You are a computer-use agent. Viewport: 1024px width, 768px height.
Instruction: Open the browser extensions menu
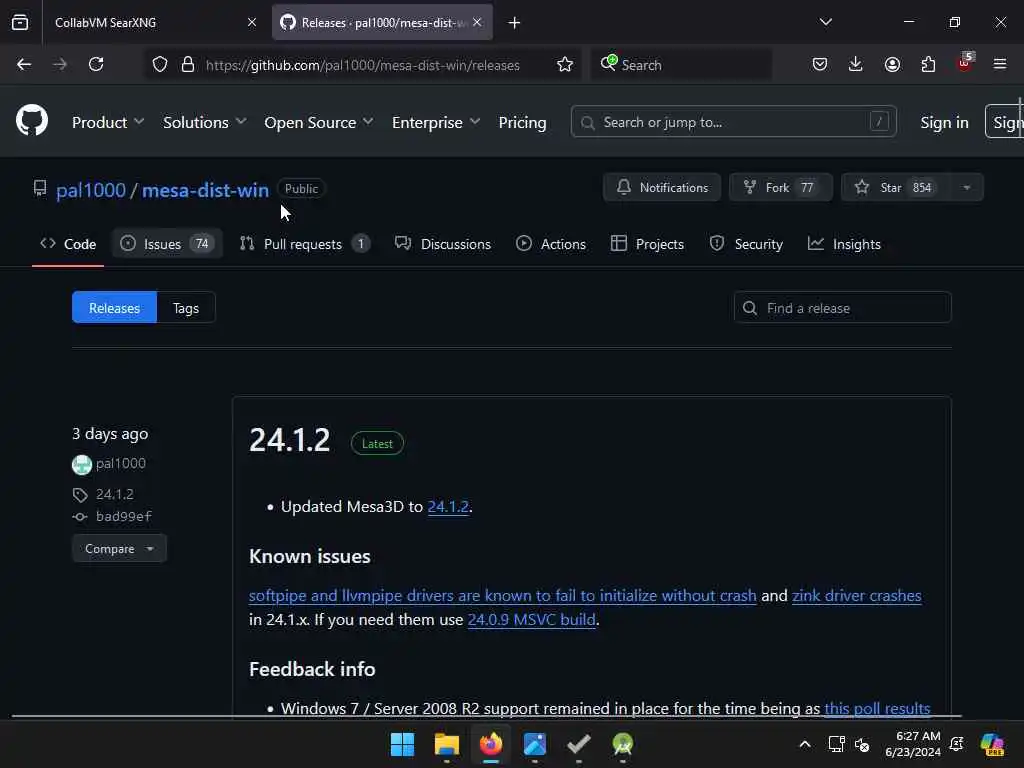coord(928,64)
